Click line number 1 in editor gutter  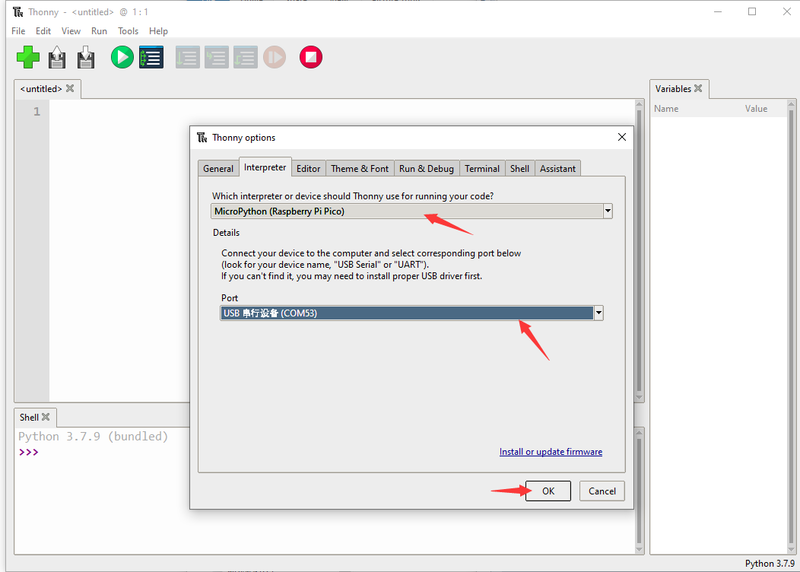(37, 111)
